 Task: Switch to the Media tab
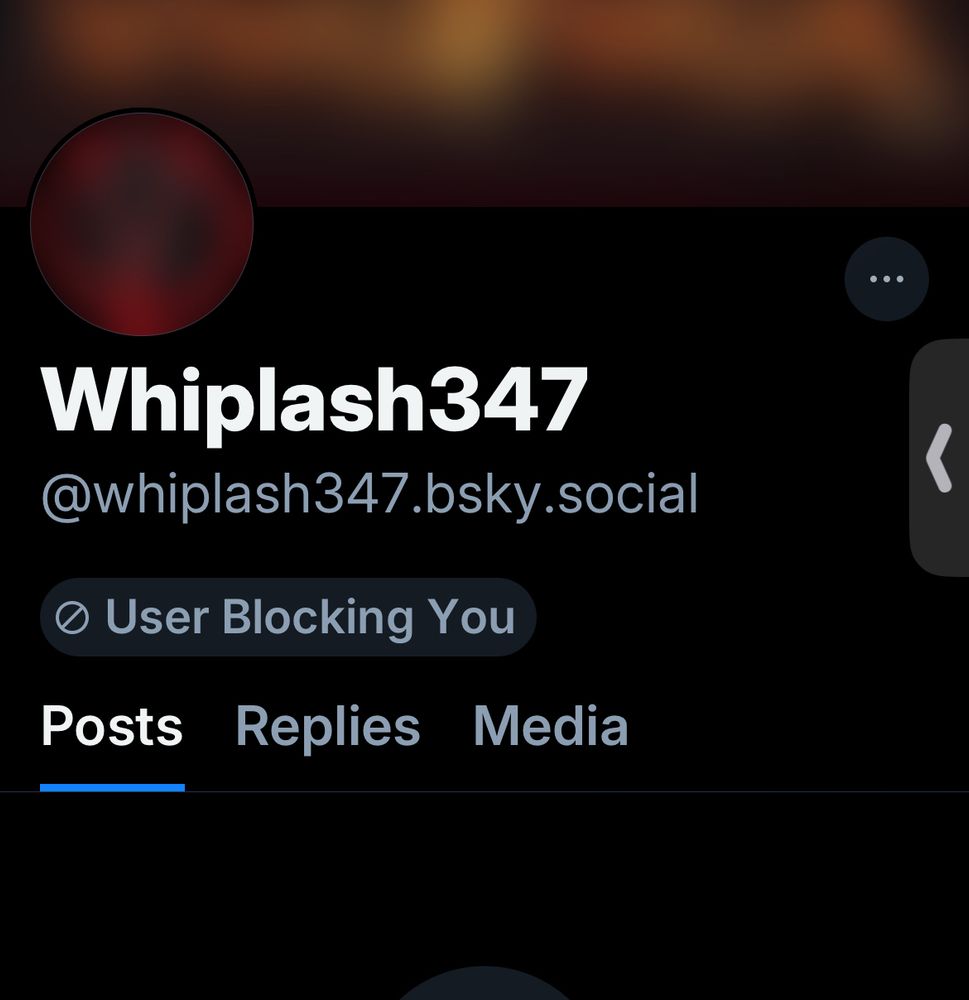(551, 726)
